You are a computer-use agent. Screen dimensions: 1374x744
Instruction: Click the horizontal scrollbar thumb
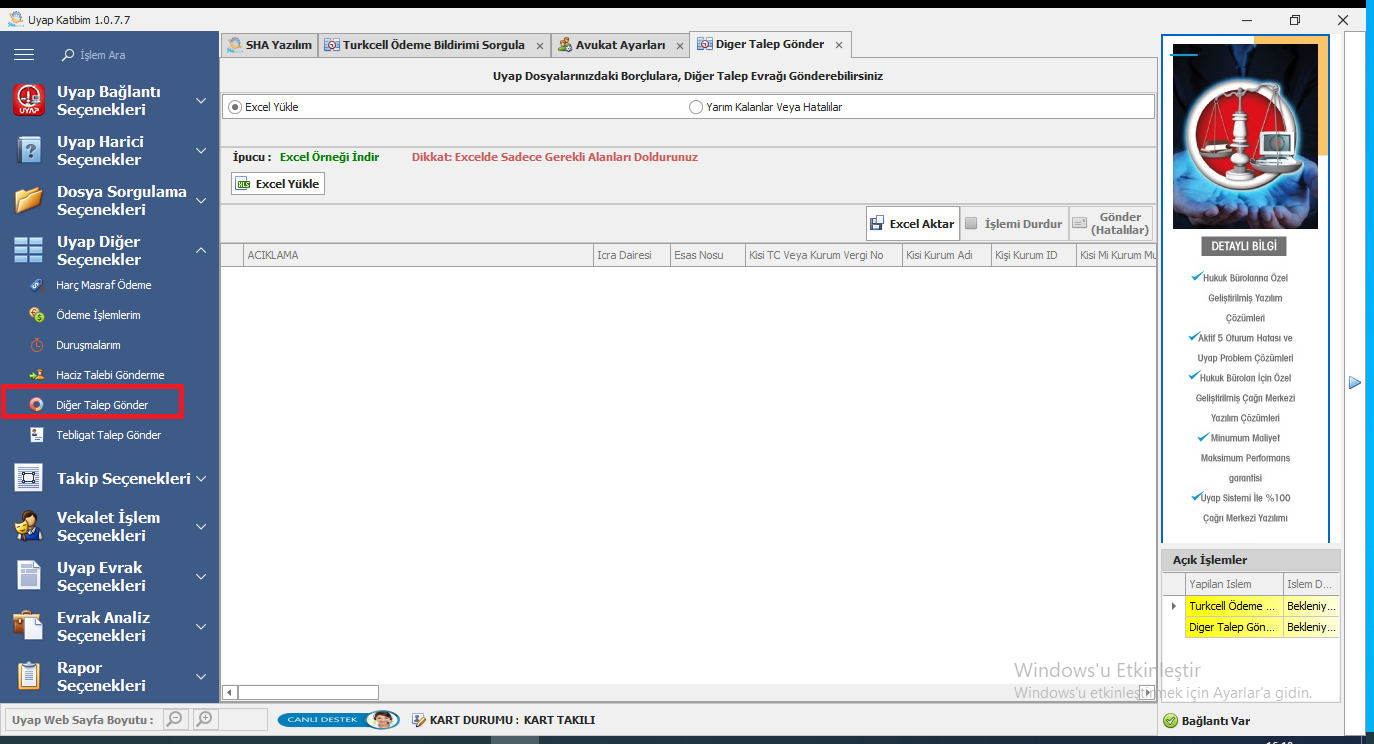[308, 692]
